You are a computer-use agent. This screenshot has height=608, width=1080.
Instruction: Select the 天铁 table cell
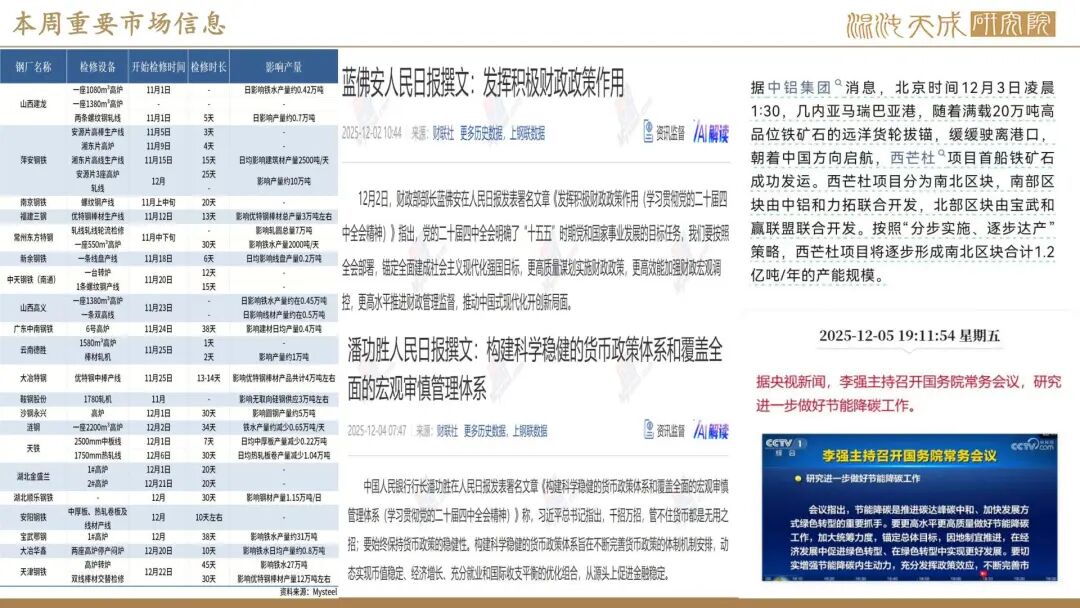[33, 448]
